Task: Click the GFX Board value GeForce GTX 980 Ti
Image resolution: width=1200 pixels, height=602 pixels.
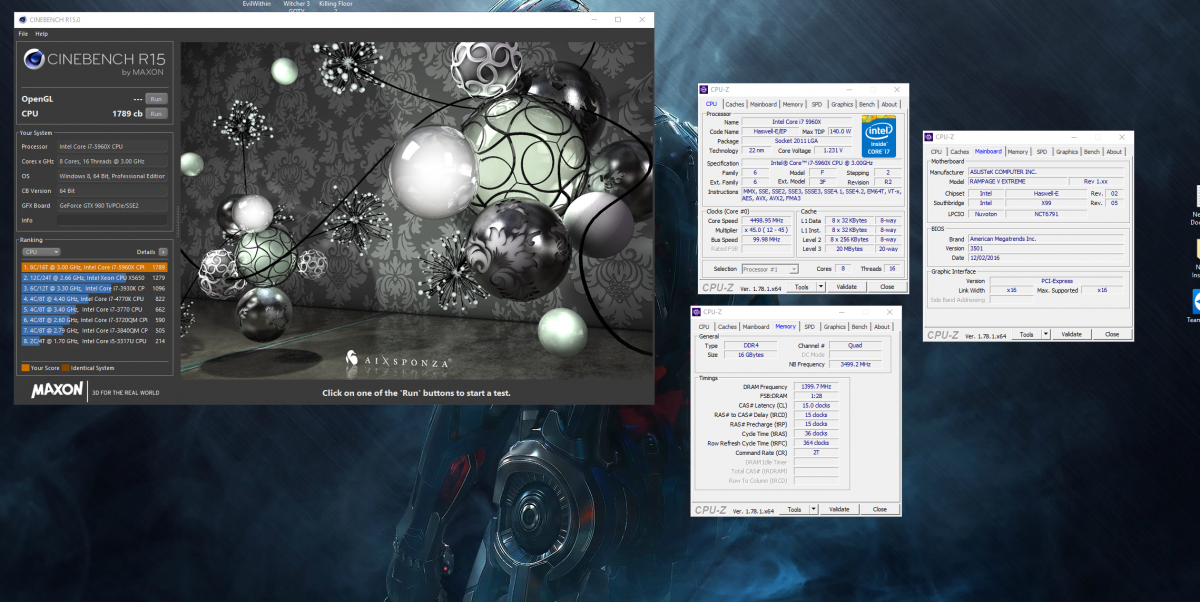Action: (x=111, y=205)
